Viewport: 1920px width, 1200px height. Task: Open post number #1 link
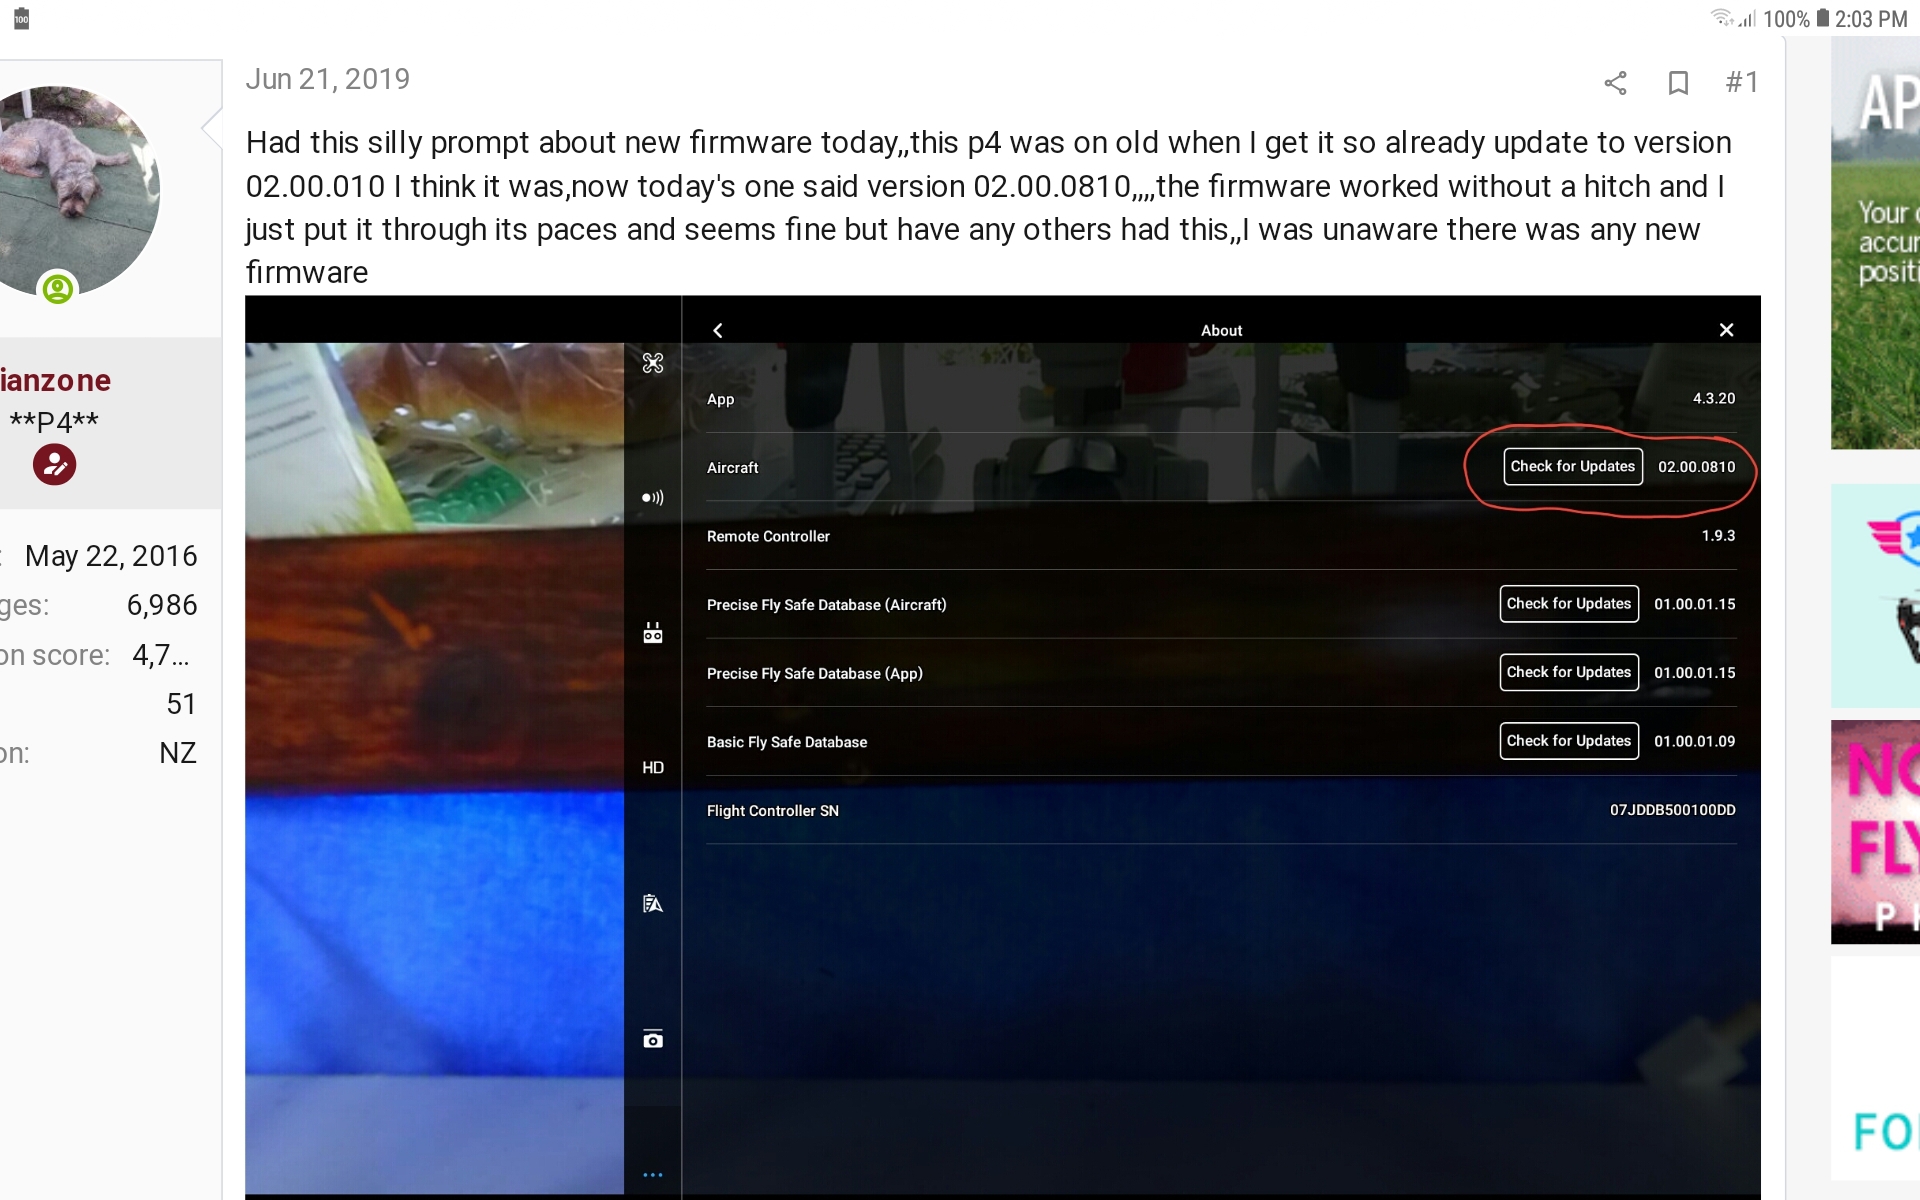click(x=1741, y=82)
